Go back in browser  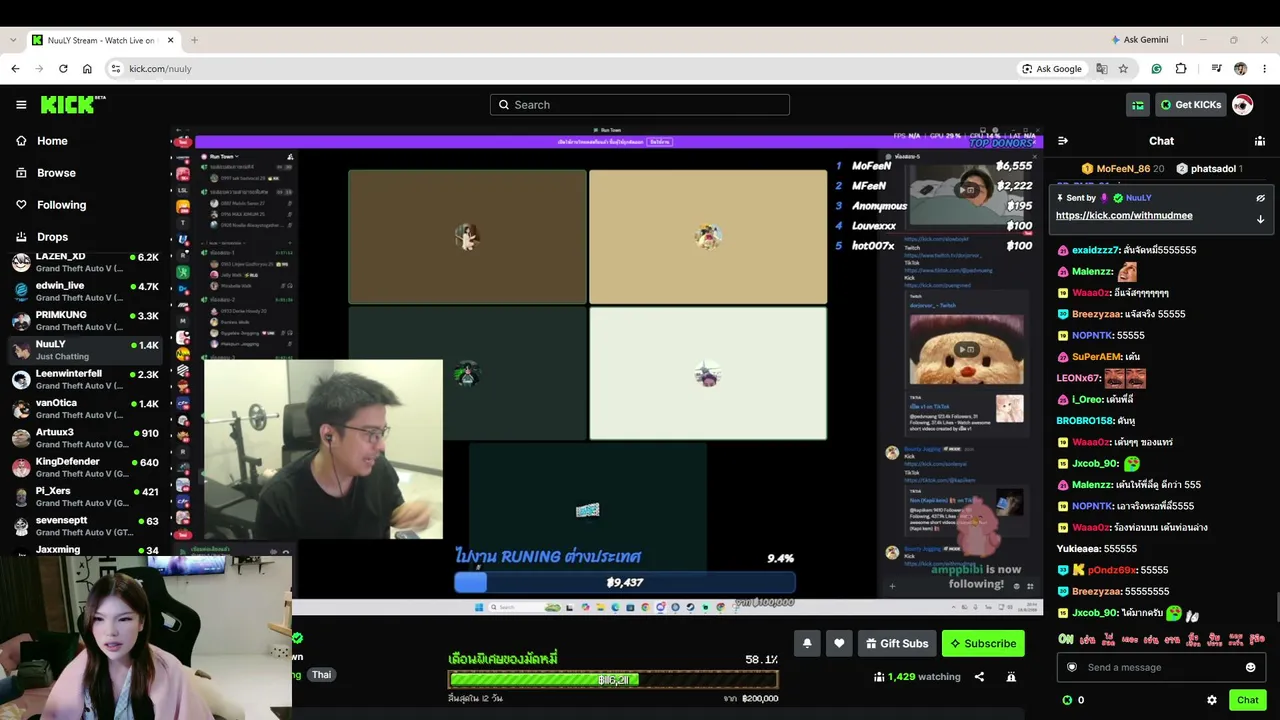[x=15, y=69]
